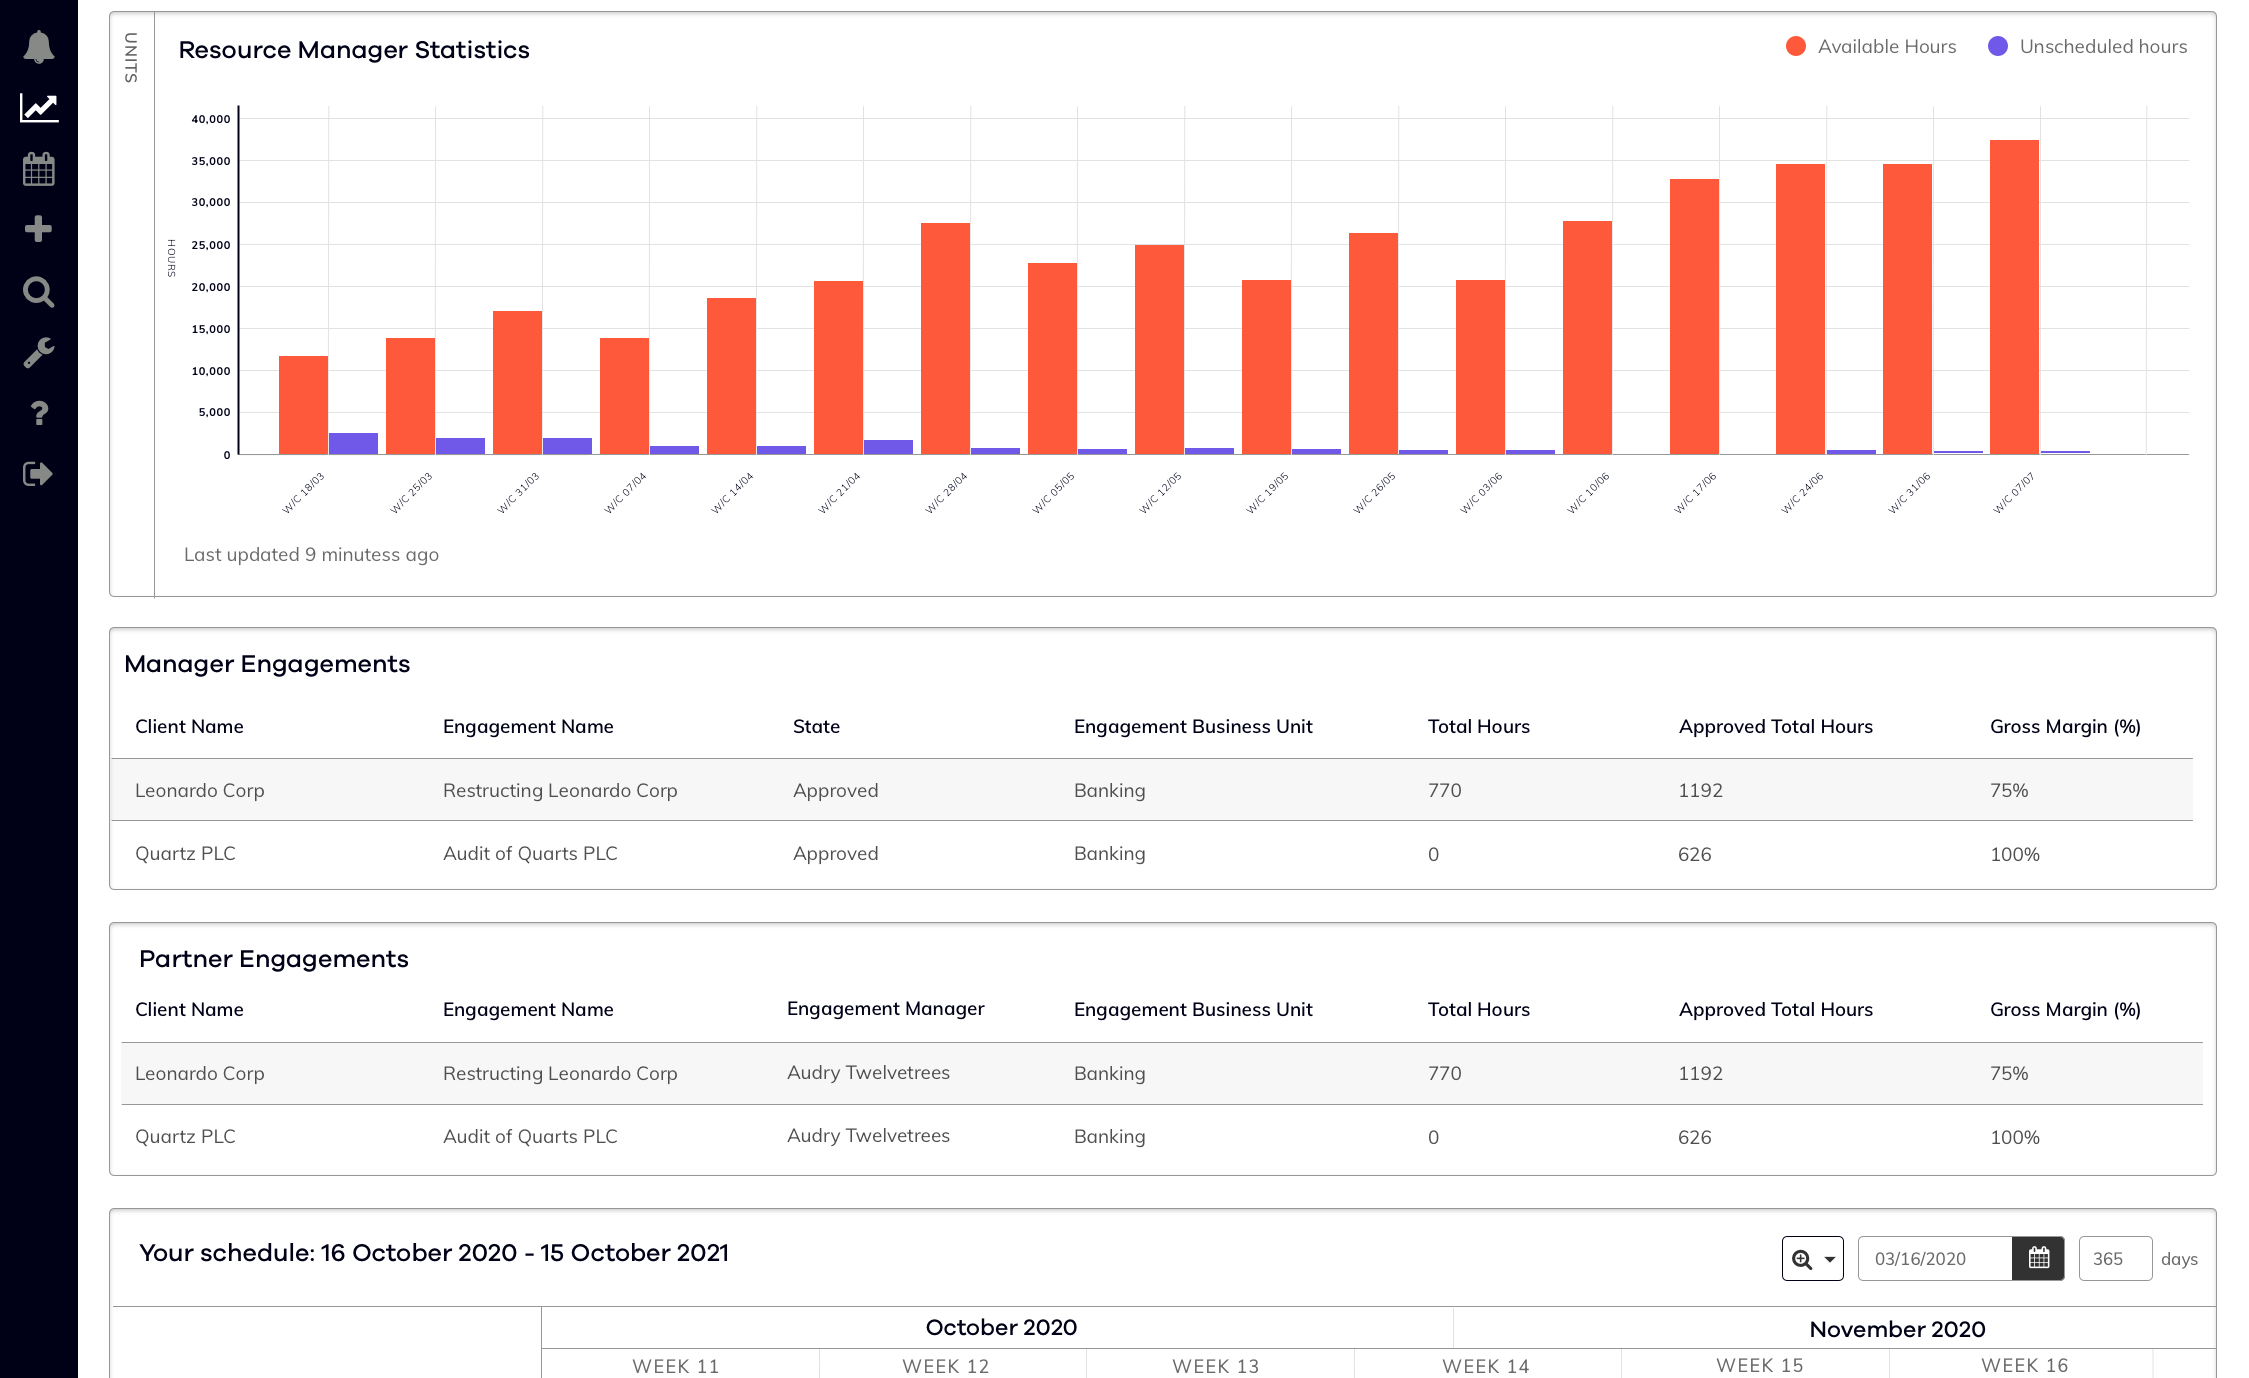Click the schedule start date field
The height and width of the screenshot is (1378, 2249).
[1934, 1258]
